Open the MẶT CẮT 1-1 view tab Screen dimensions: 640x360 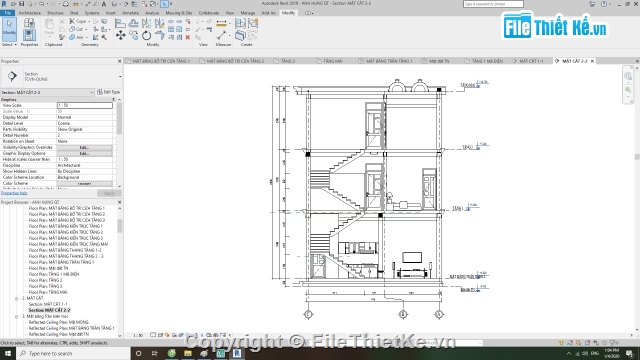click(x=531, y=61)
